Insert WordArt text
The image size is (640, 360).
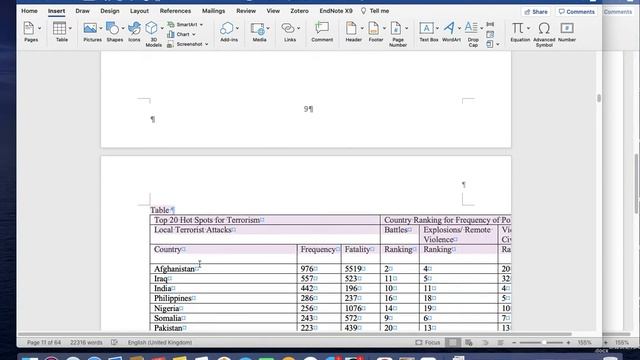[x=449, y=29]
